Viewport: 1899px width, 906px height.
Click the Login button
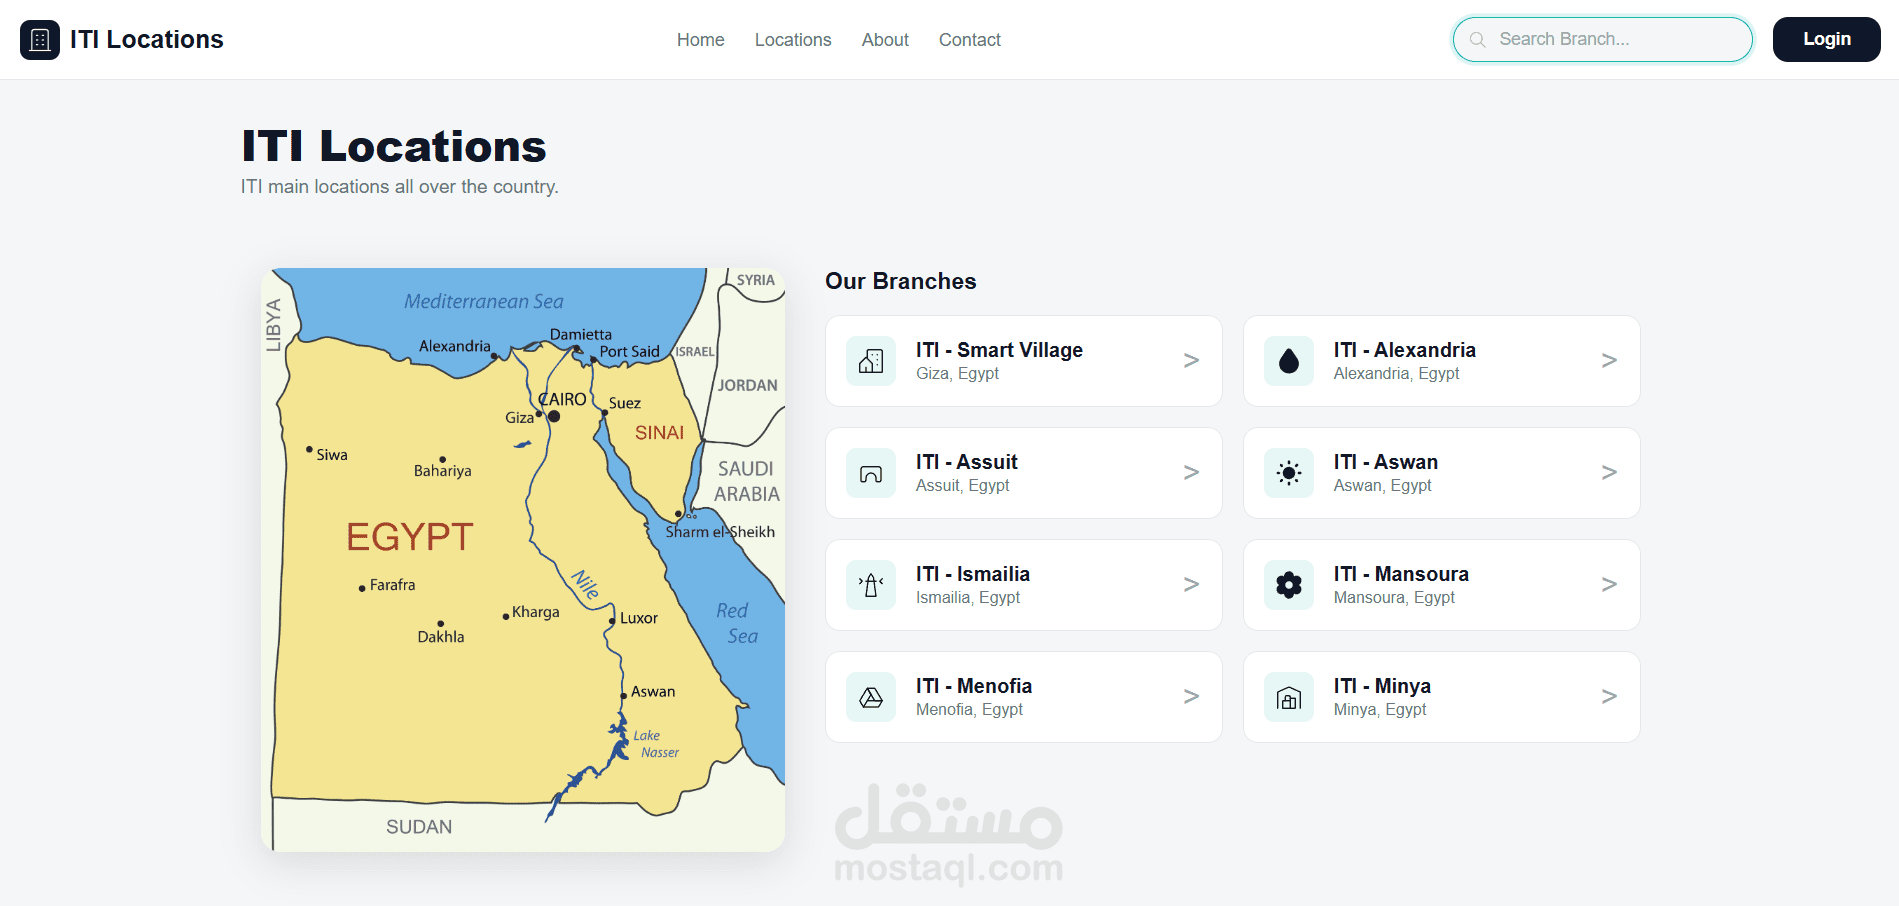(x=1826, y=39)
